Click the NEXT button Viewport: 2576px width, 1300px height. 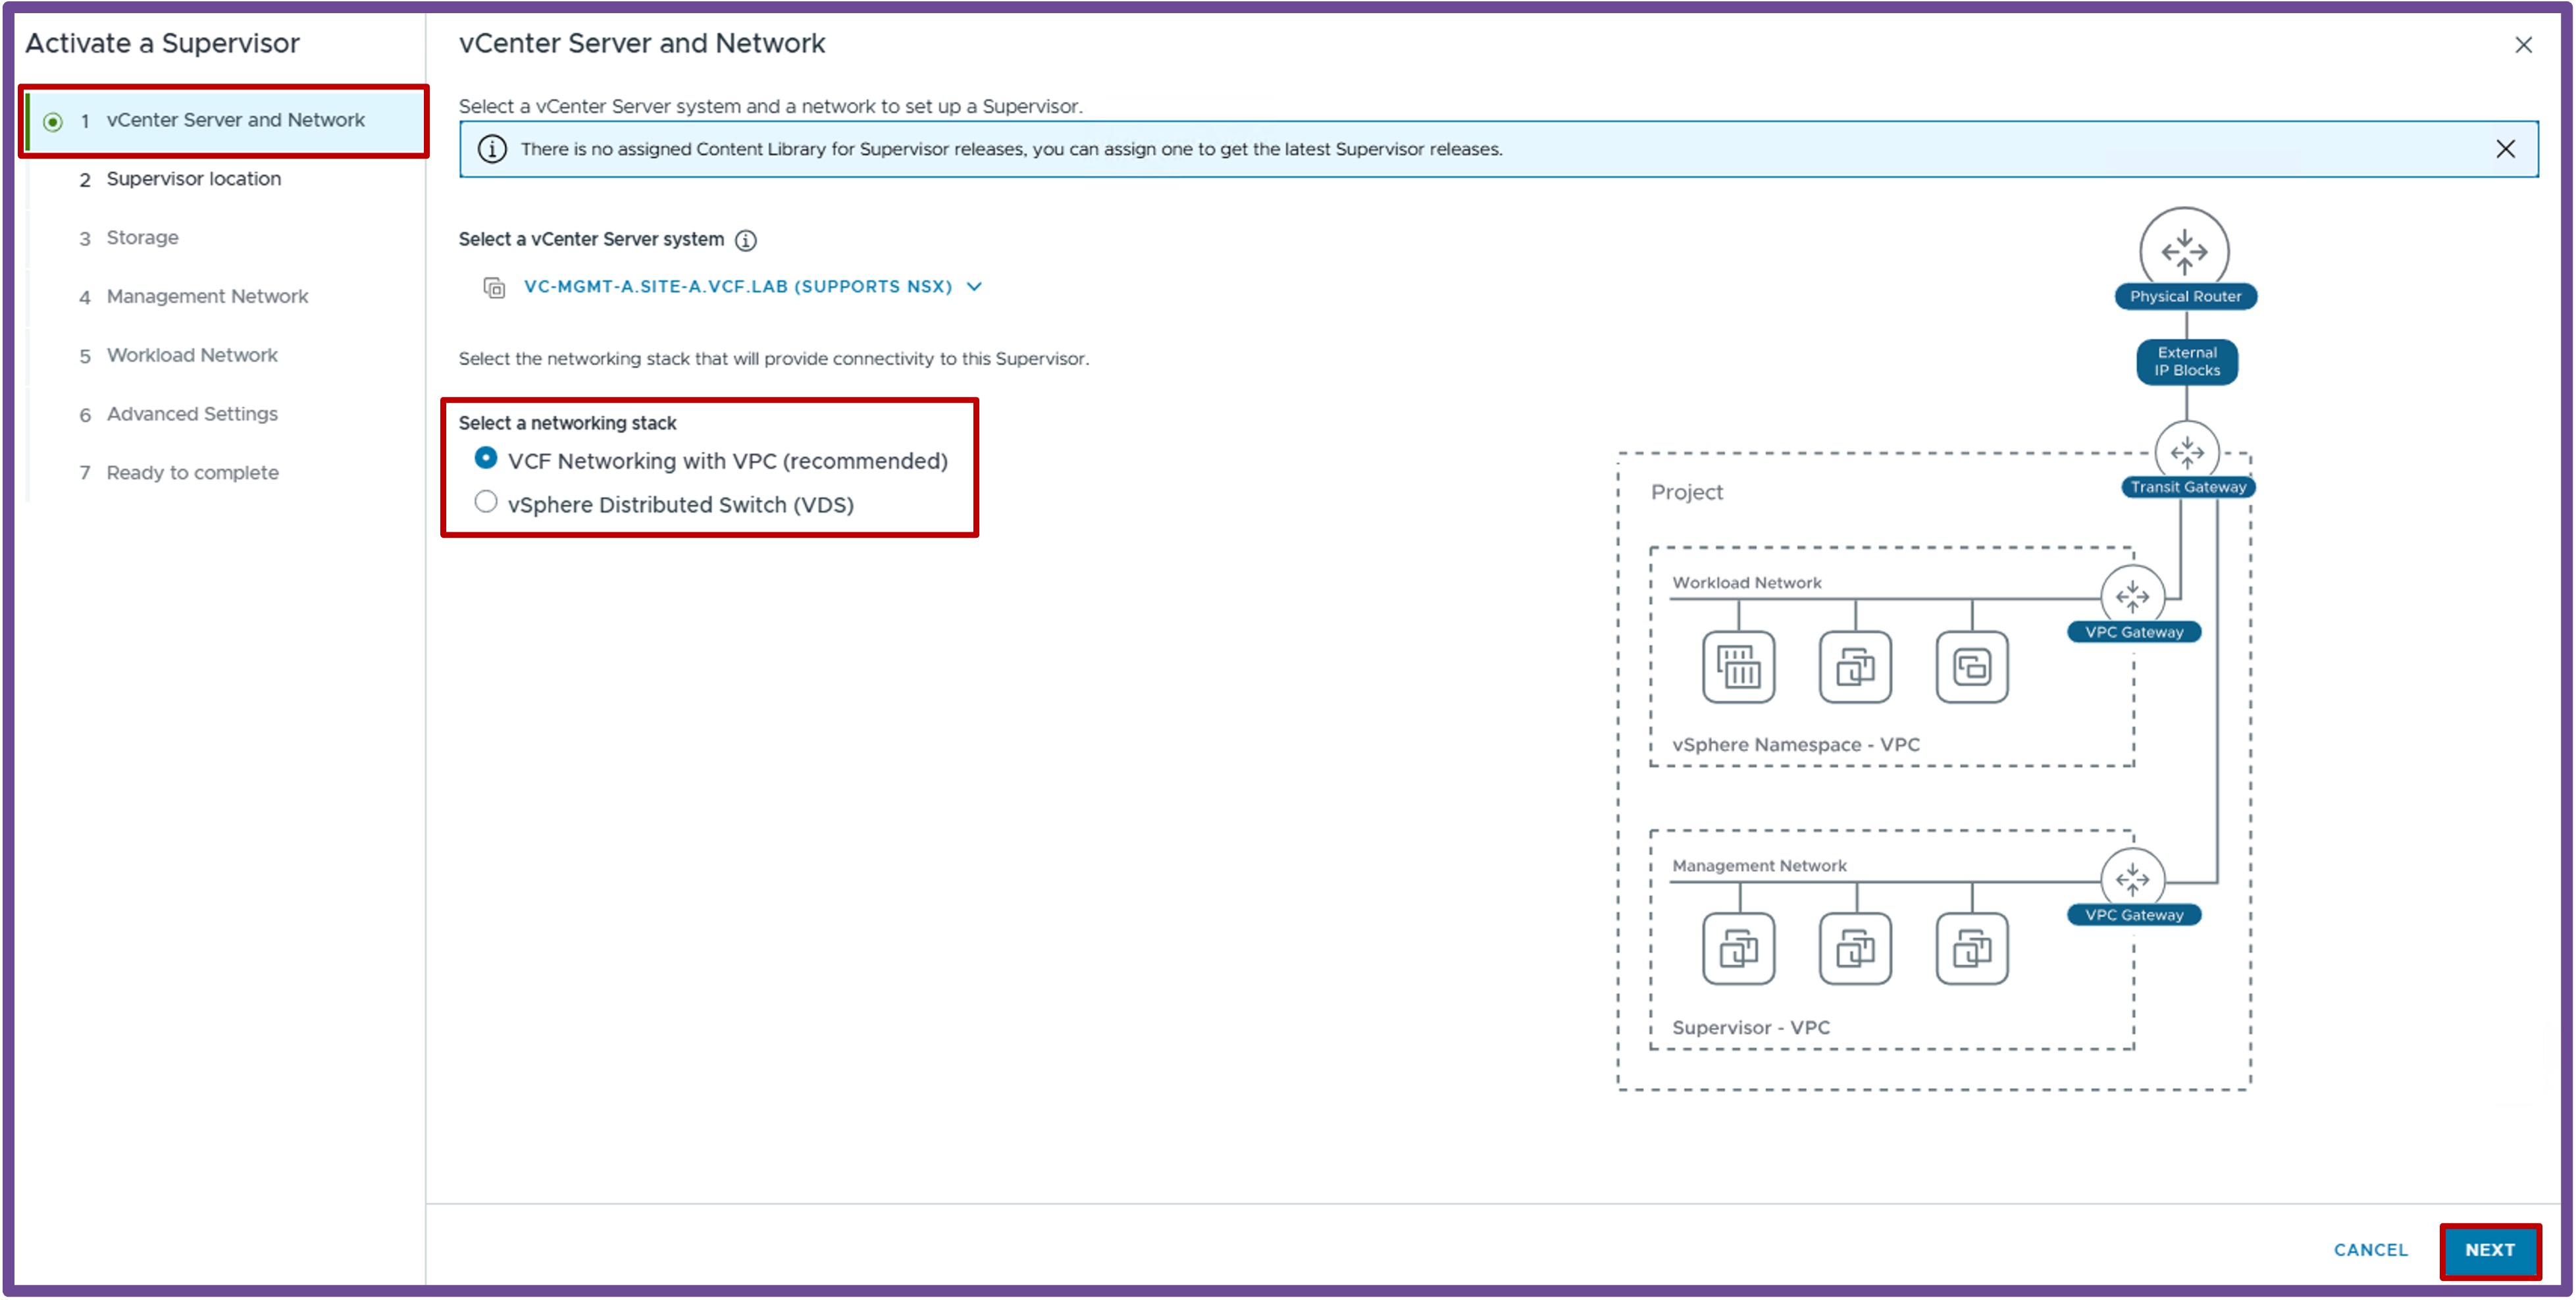pos(2490,1251)
